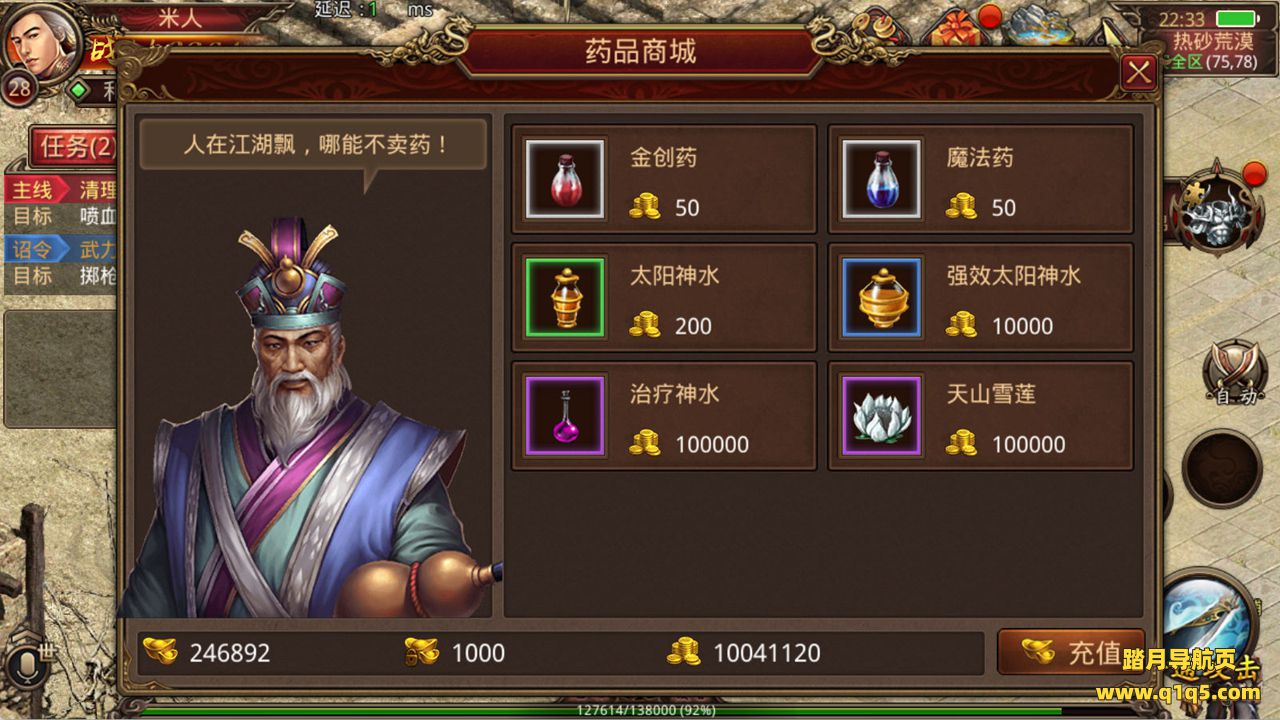Toggle the 自动 auto-combat button
Screen dimensions: 1280x720
[1236, 375]
